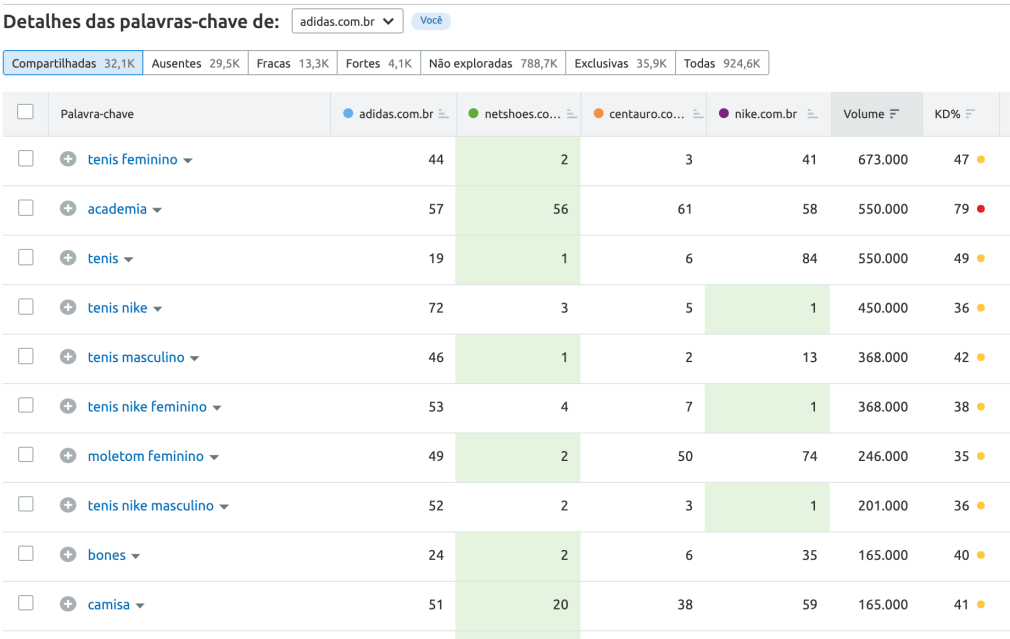This screenshot has width=1010, height=639.
Task: Click red KD indicator for 'academia'
Action: click(x=981, y=209)
